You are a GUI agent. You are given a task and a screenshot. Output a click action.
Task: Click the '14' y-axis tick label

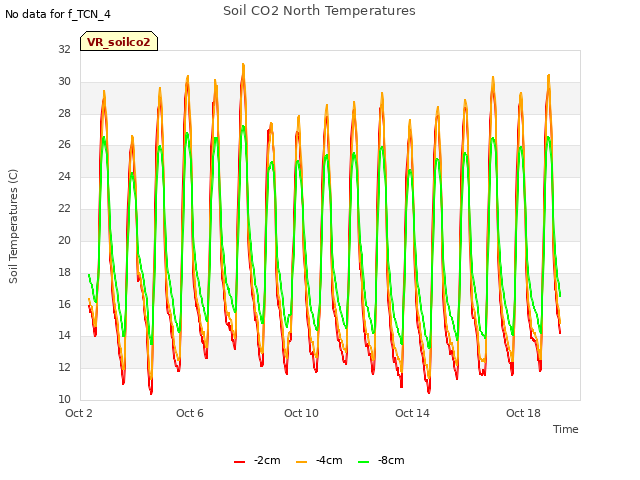tap(64, 336)
